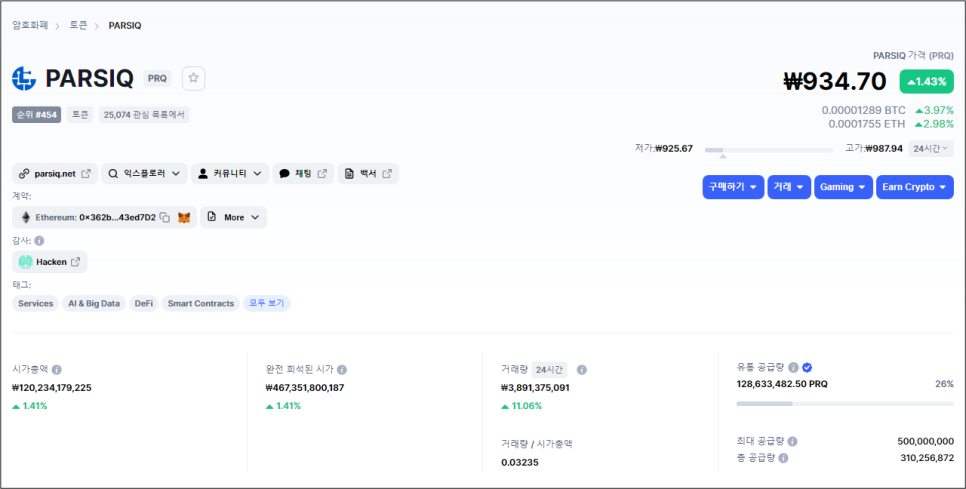Open the parsiq.net website link
This screenshot has height=489, width=966.
point(55,174)
